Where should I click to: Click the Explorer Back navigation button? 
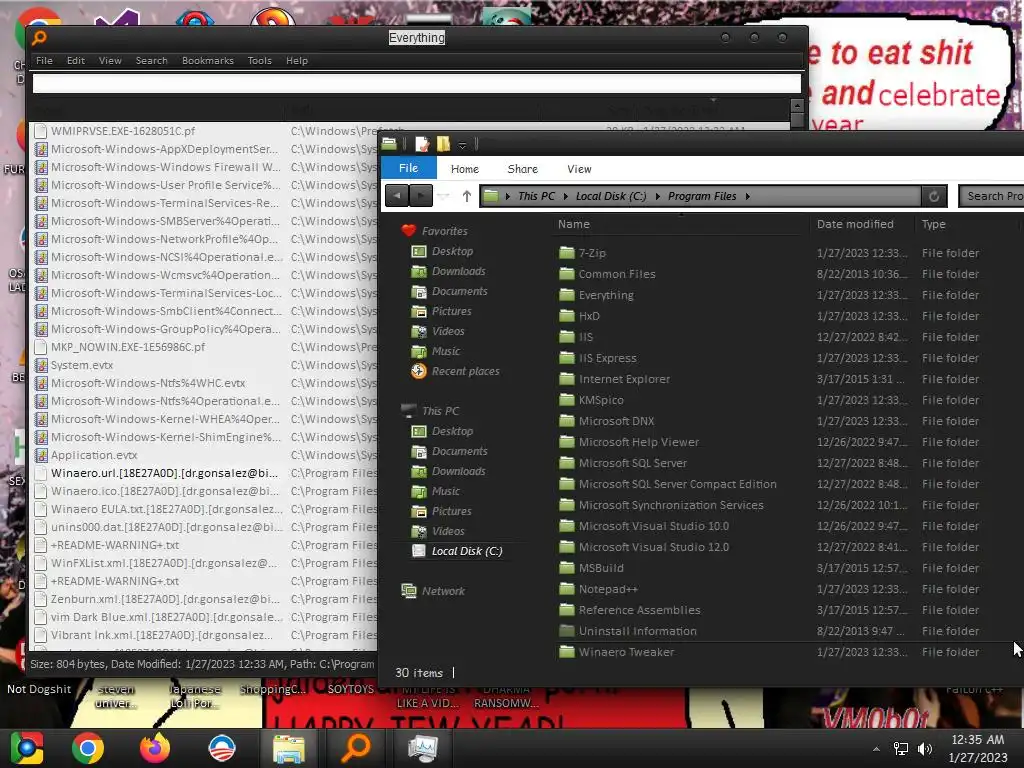click(x=397, y=196)
